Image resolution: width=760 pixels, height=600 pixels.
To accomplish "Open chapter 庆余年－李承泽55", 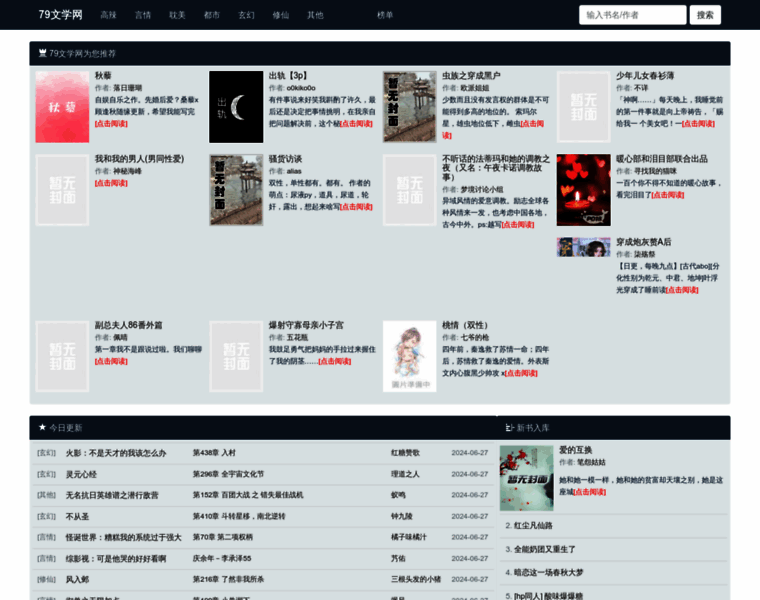I will pyautogui.click(x=222, y=558).
